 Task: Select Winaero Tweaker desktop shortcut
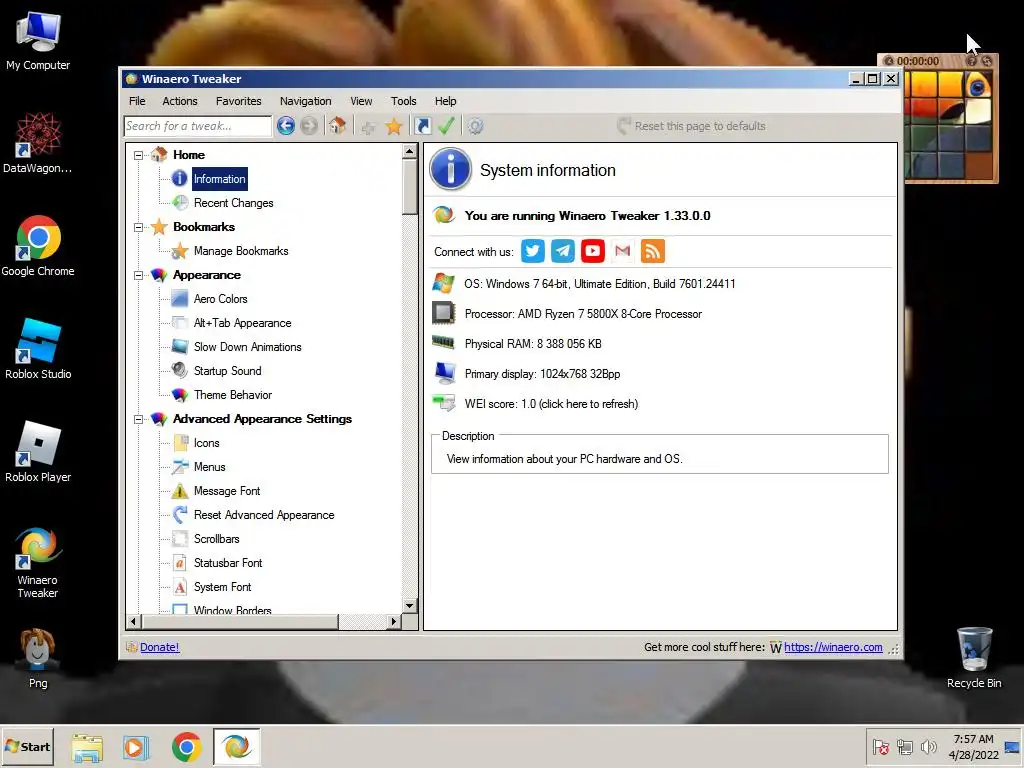point(38,563)
